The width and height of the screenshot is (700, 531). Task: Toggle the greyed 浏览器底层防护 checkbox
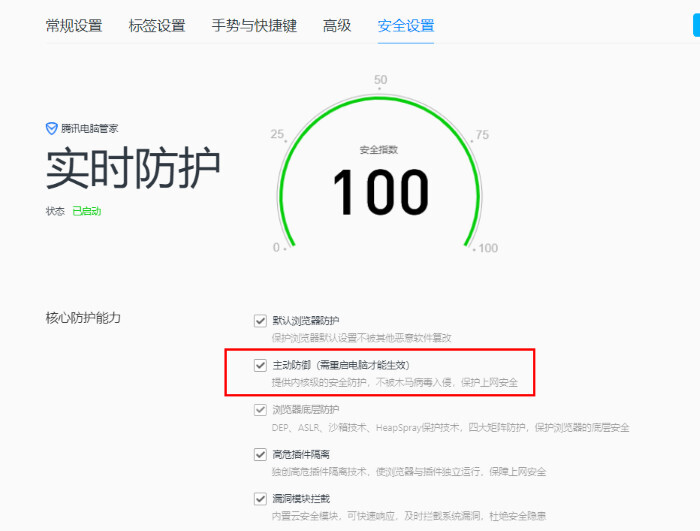click(261, 410)
